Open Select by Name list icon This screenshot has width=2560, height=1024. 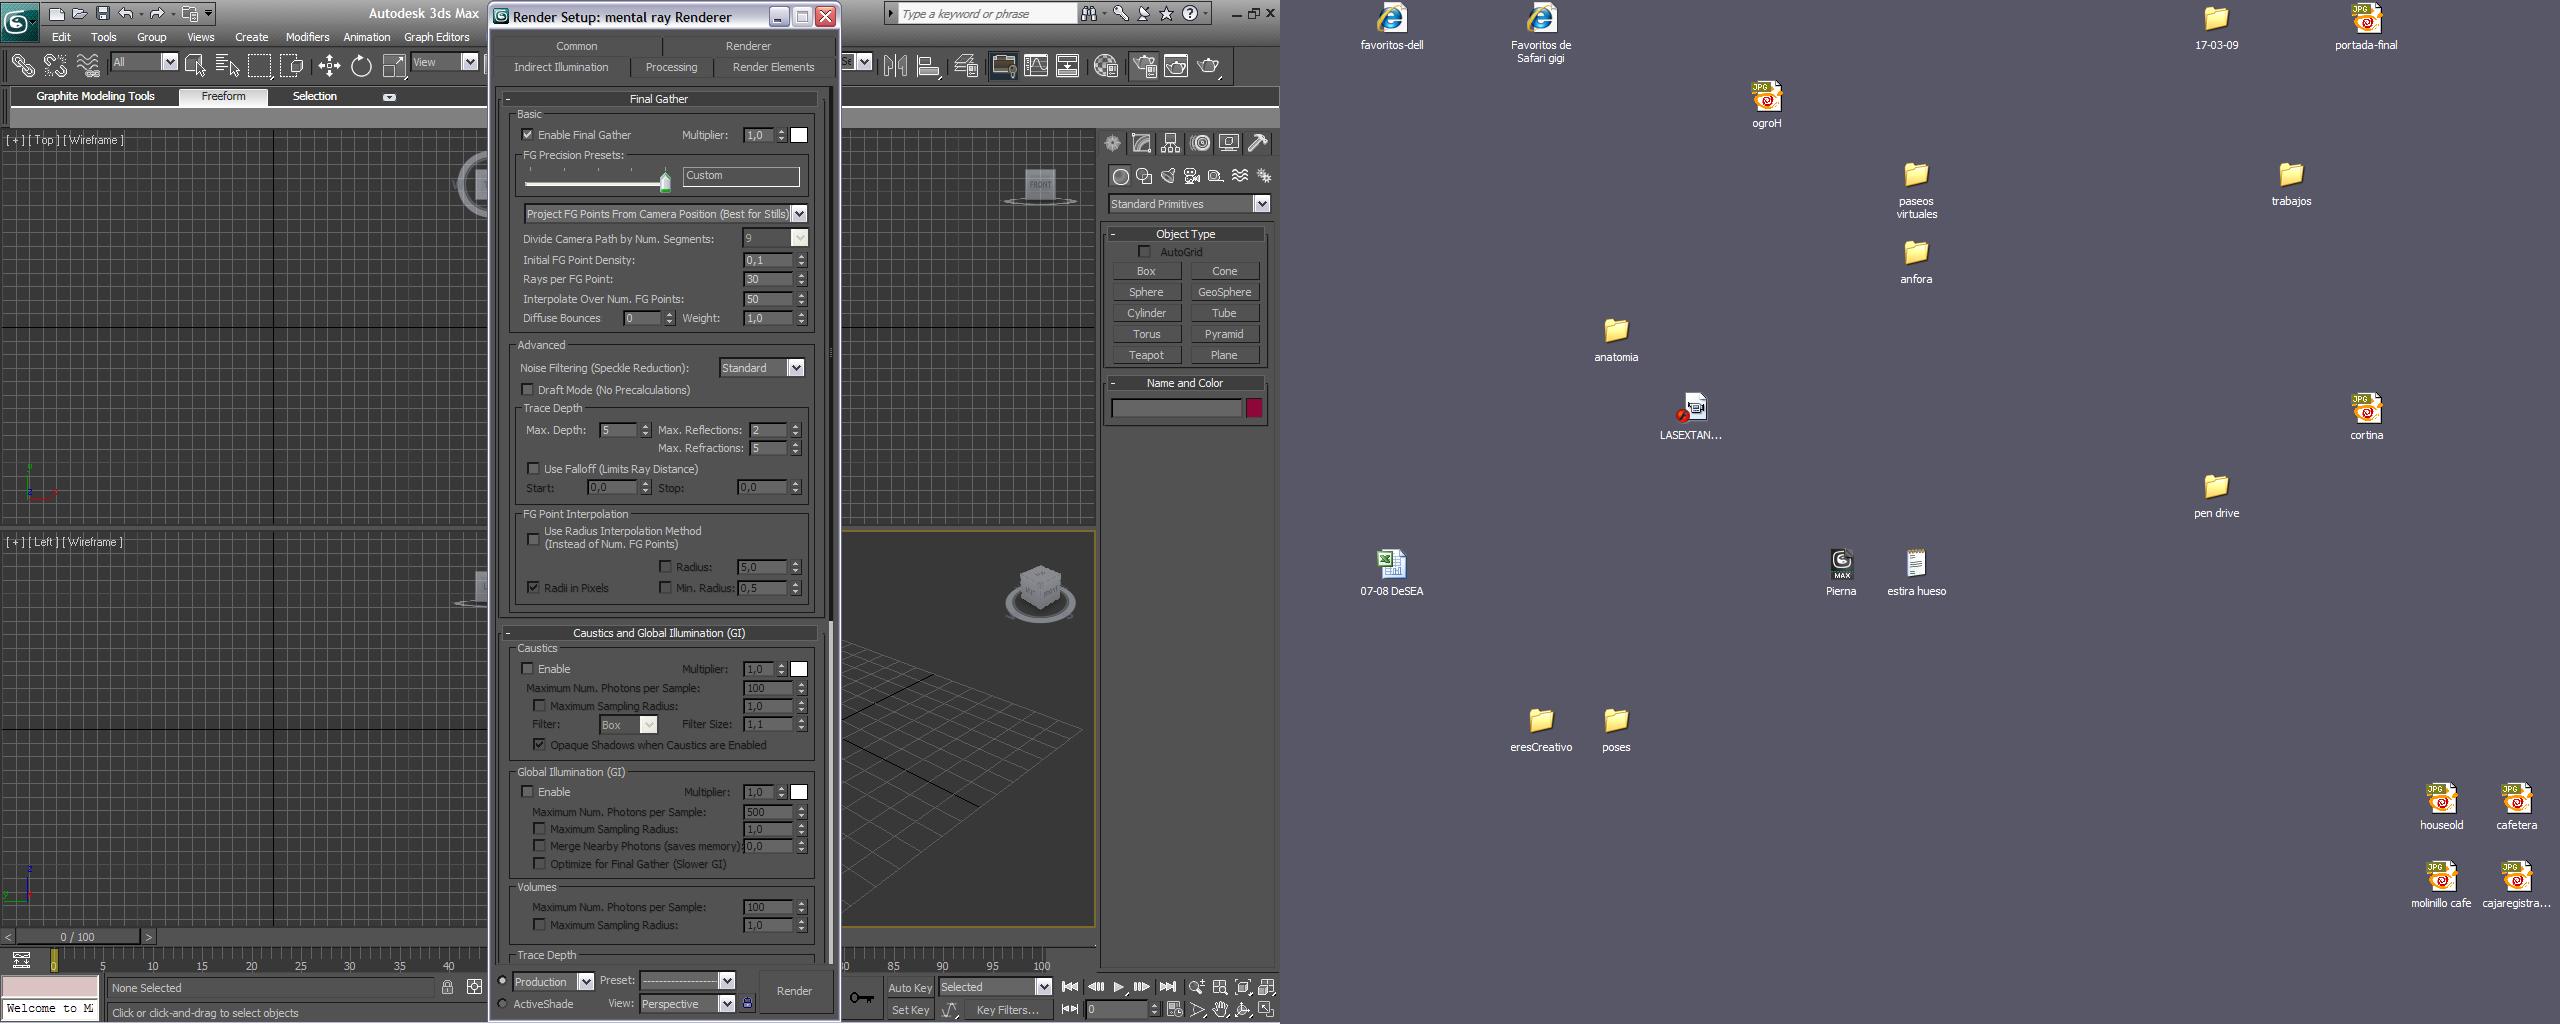click(227, 66)
